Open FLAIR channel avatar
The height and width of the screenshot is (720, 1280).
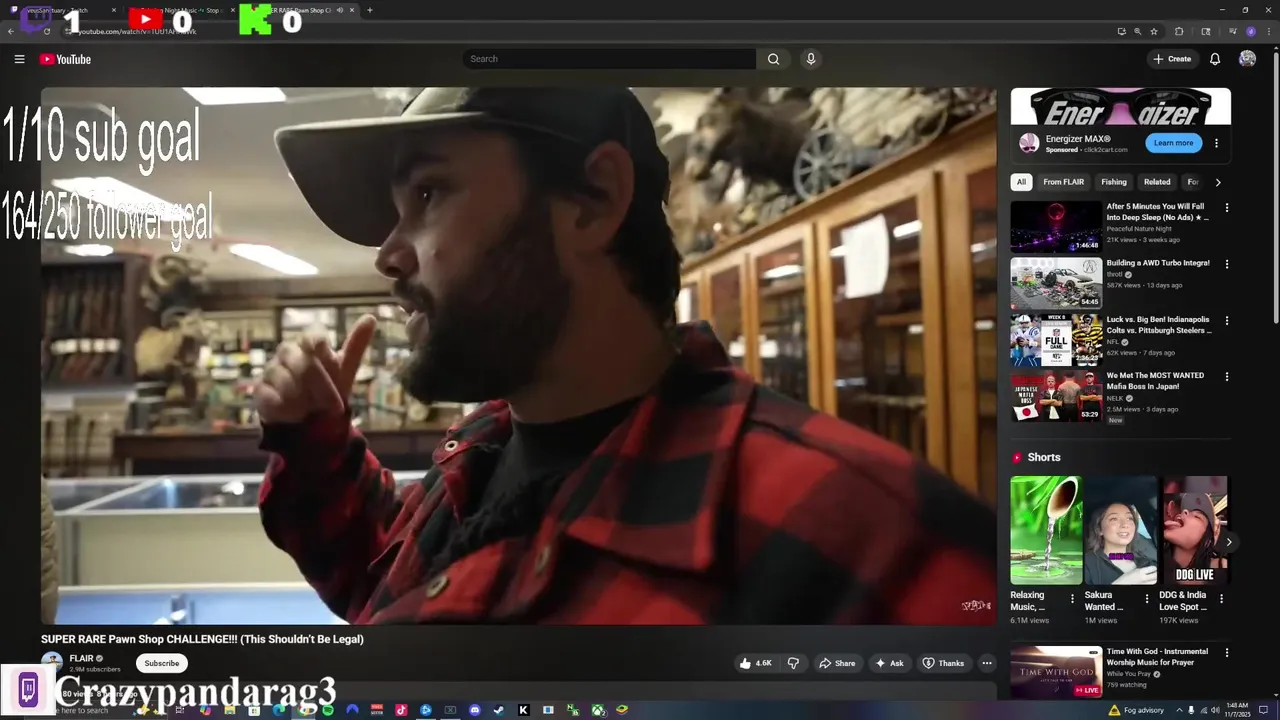click(52, 663)
